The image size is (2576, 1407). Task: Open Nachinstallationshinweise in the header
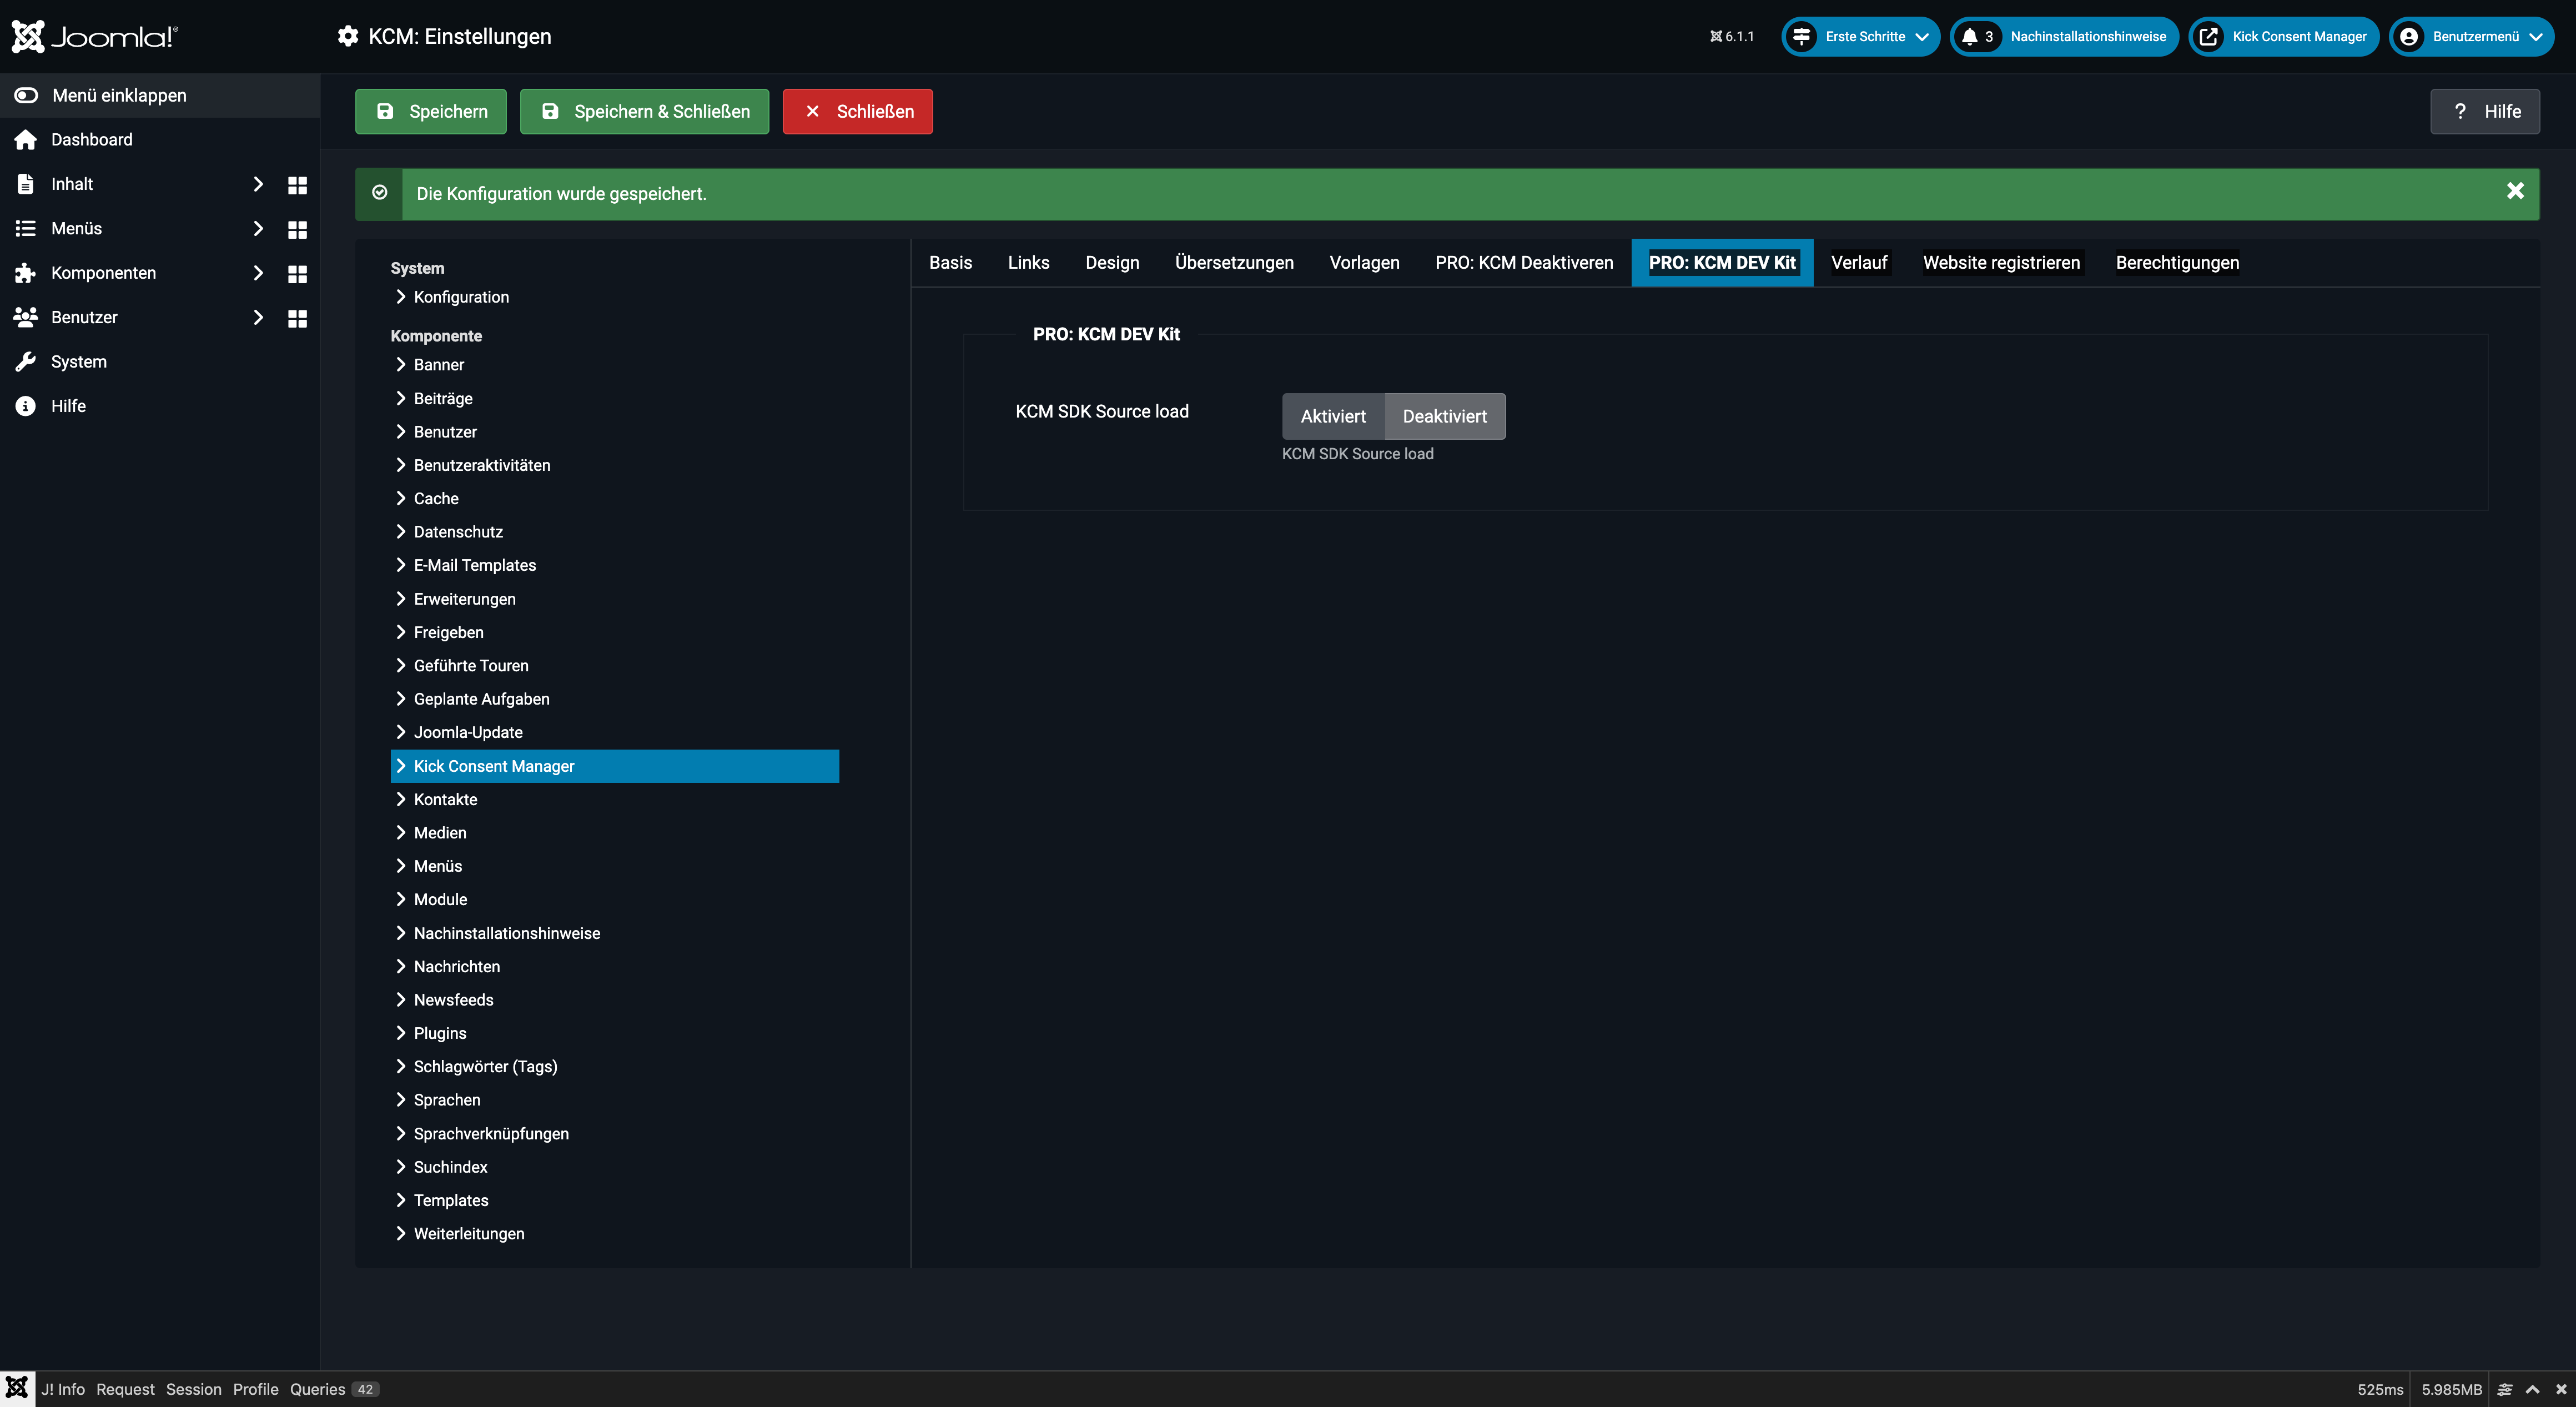[2064, 36]
